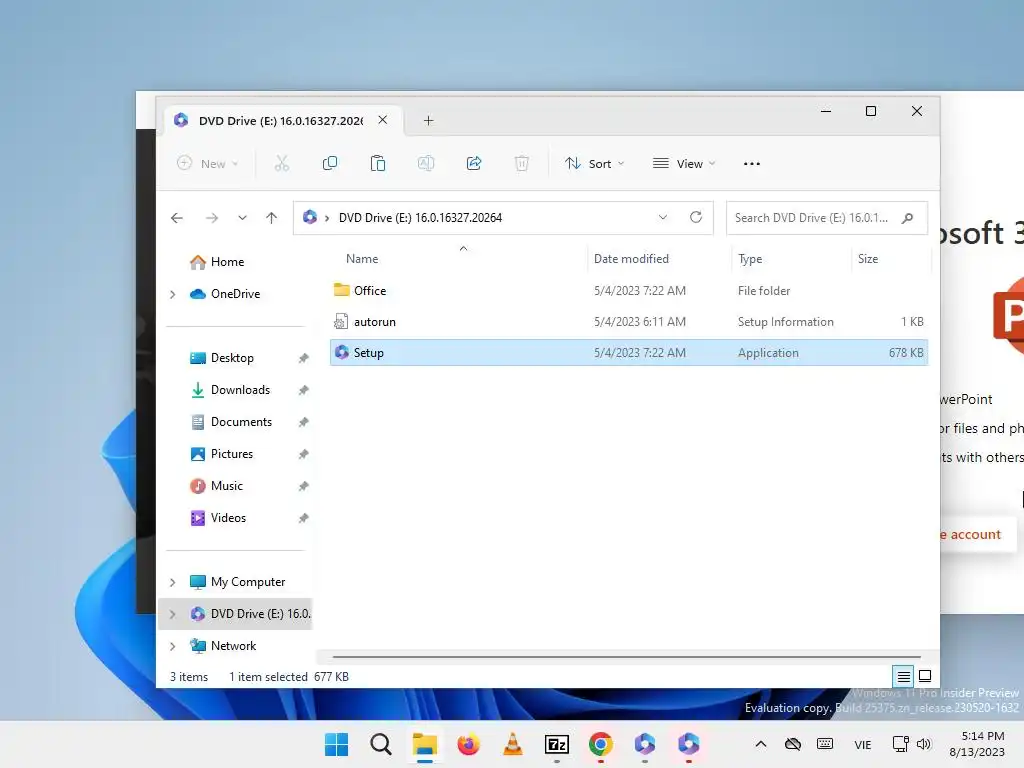This screenshot has width=1024, height=768.
Task: Go to Home in navigation pane
Action: coord(227,262)
